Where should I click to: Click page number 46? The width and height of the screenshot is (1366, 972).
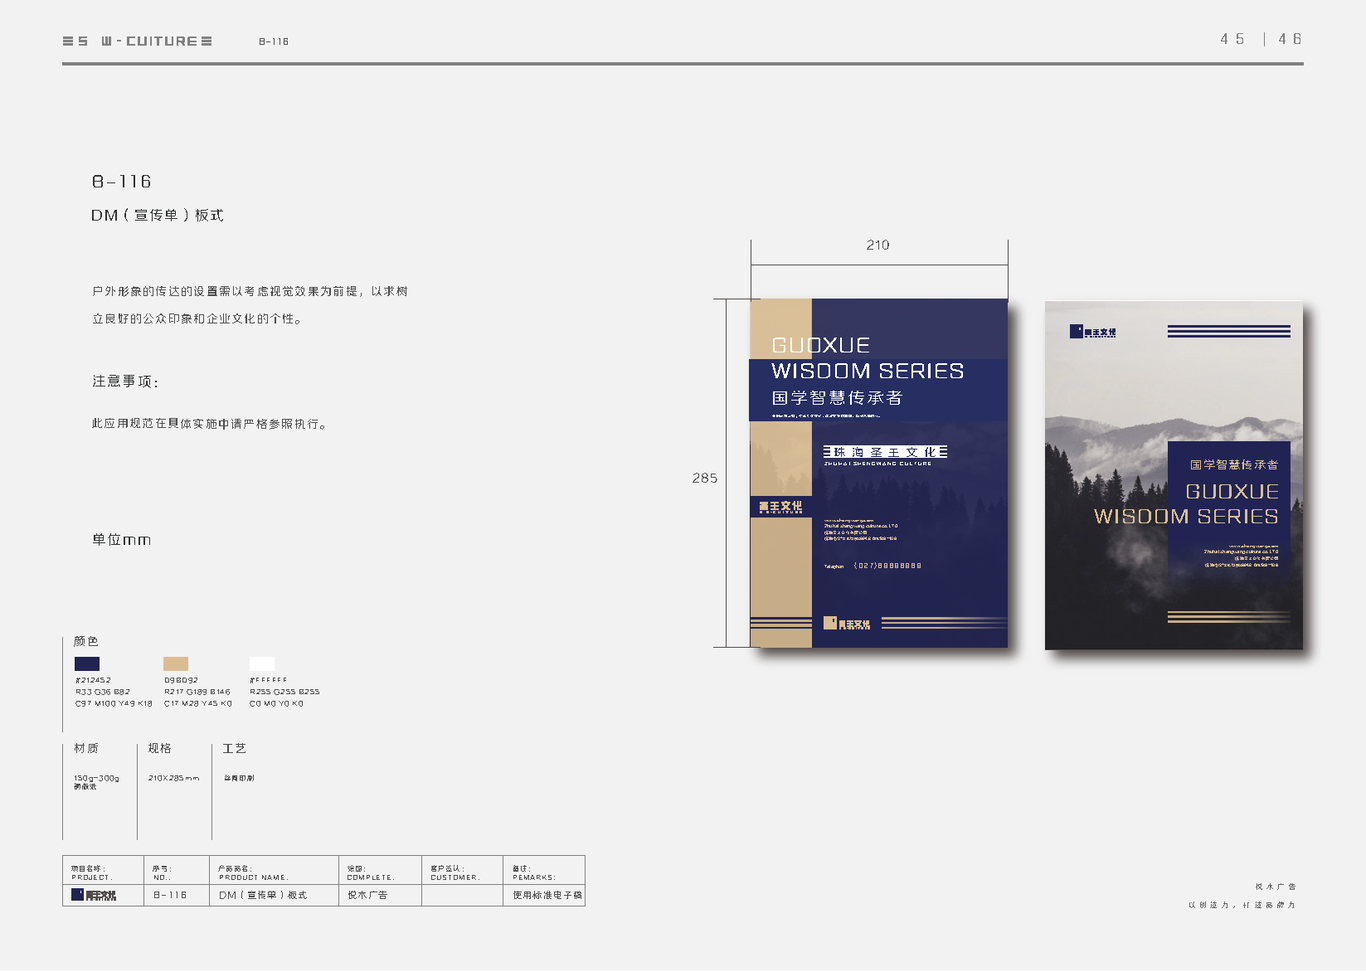[x=1290, y=39]
